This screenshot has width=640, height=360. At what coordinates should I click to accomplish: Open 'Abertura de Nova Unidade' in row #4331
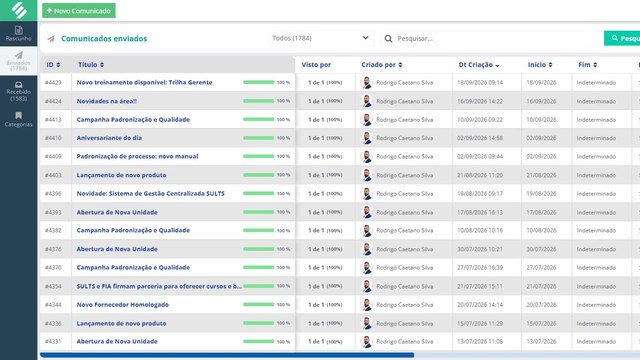[x=117, y=341]
